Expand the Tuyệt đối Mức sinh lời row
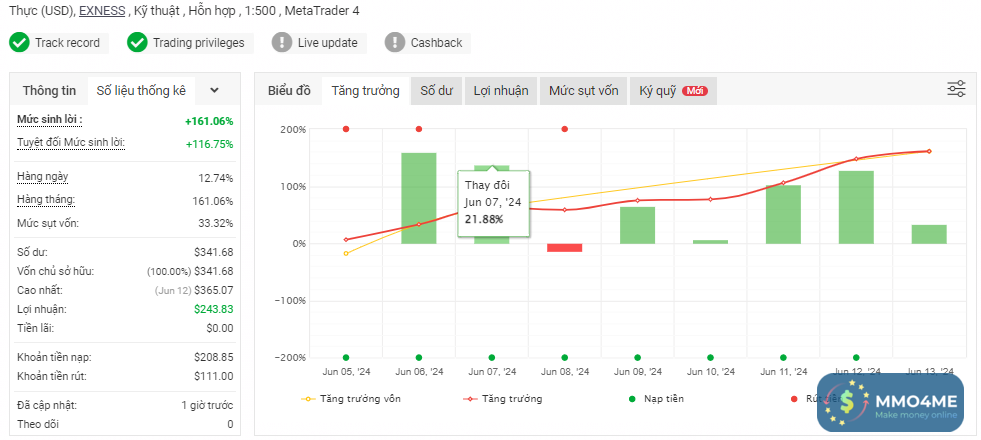 click(70, 143)
